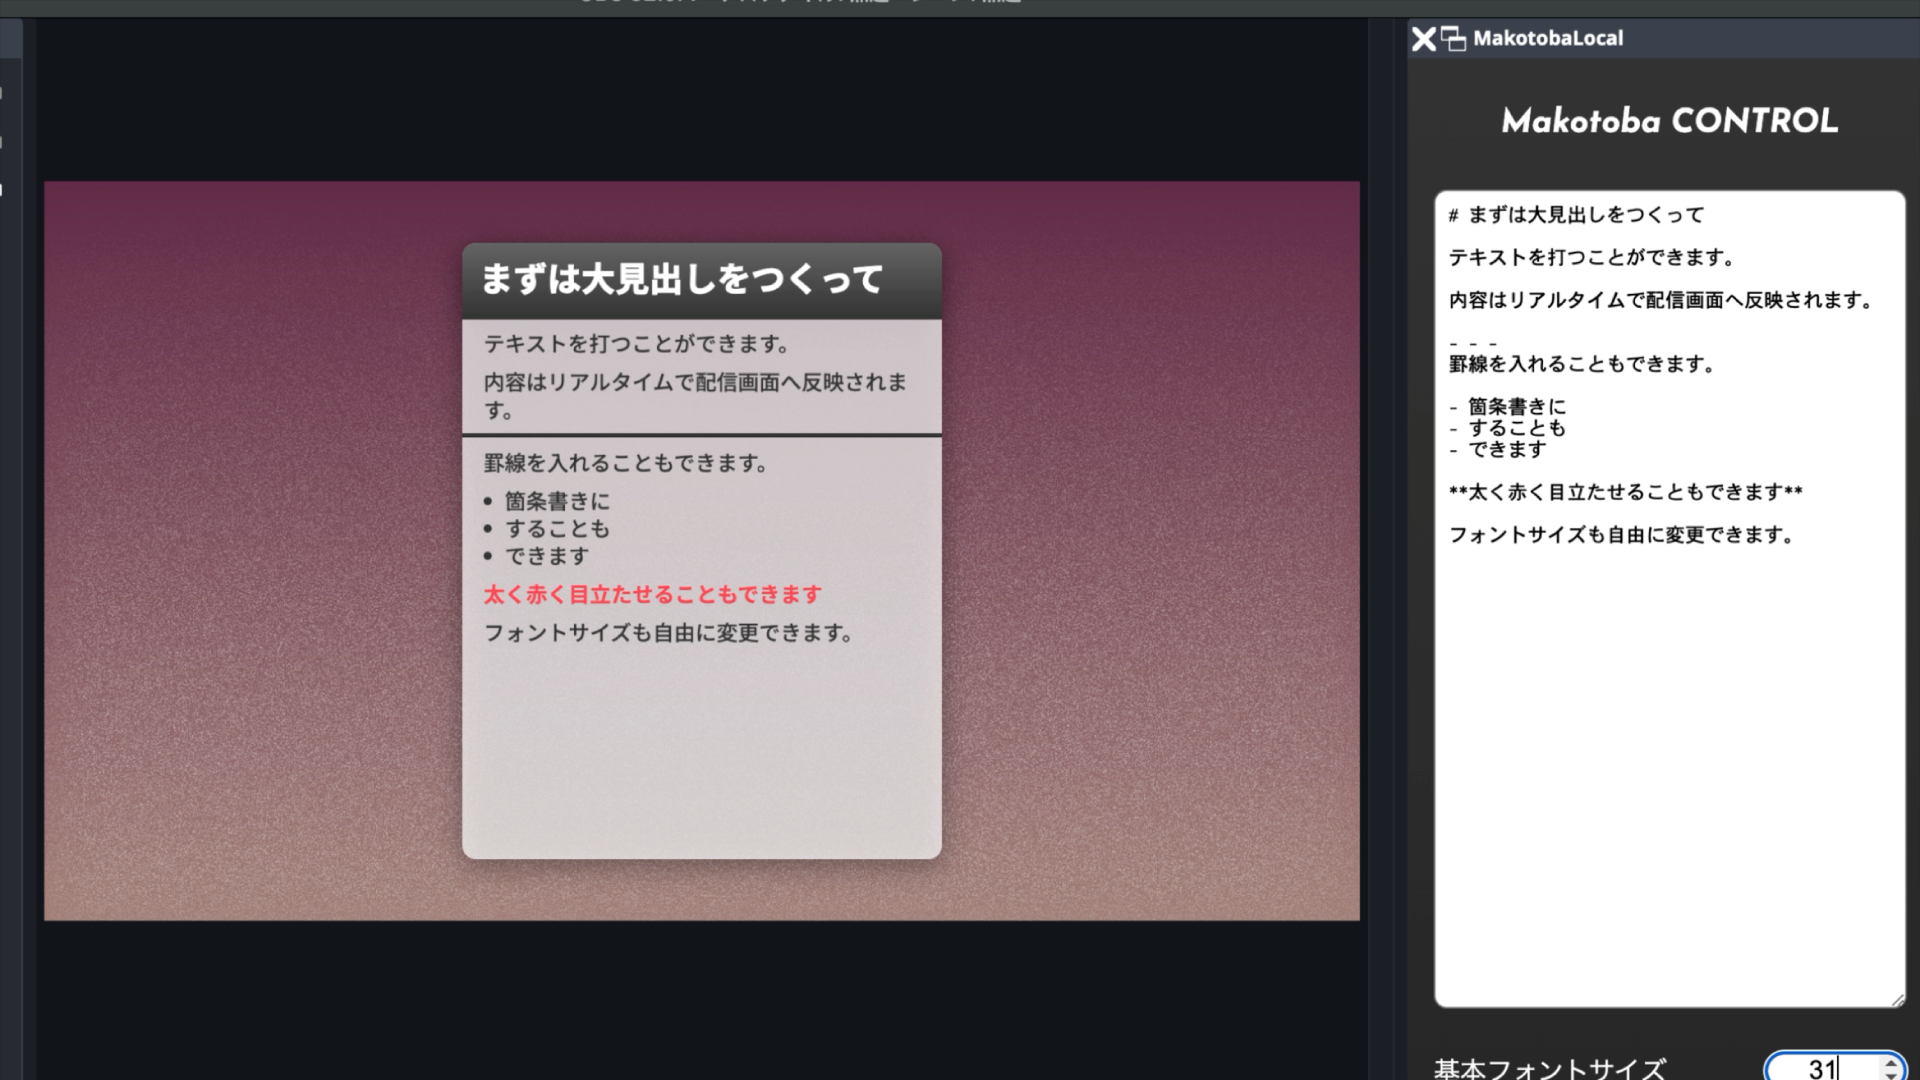
Task: Click 'することも' bullet in the preview
Action: pyautogui.click(x=557, y=529)
